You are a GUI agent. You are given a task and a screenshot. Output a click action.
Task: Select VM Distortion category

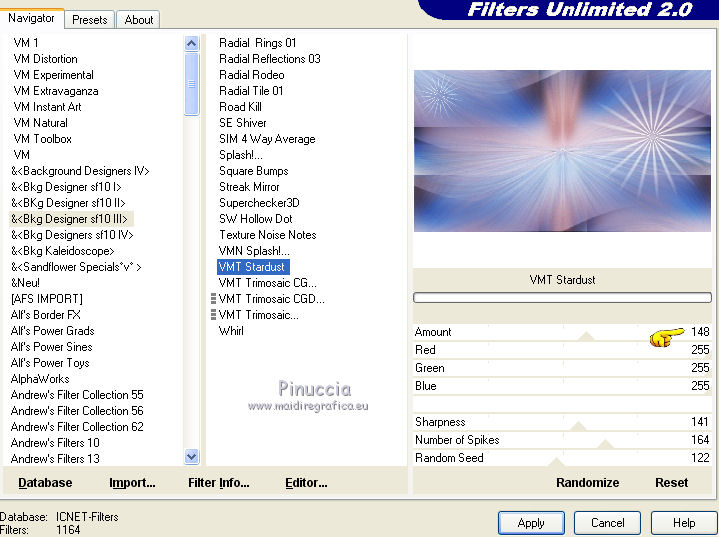45,59
